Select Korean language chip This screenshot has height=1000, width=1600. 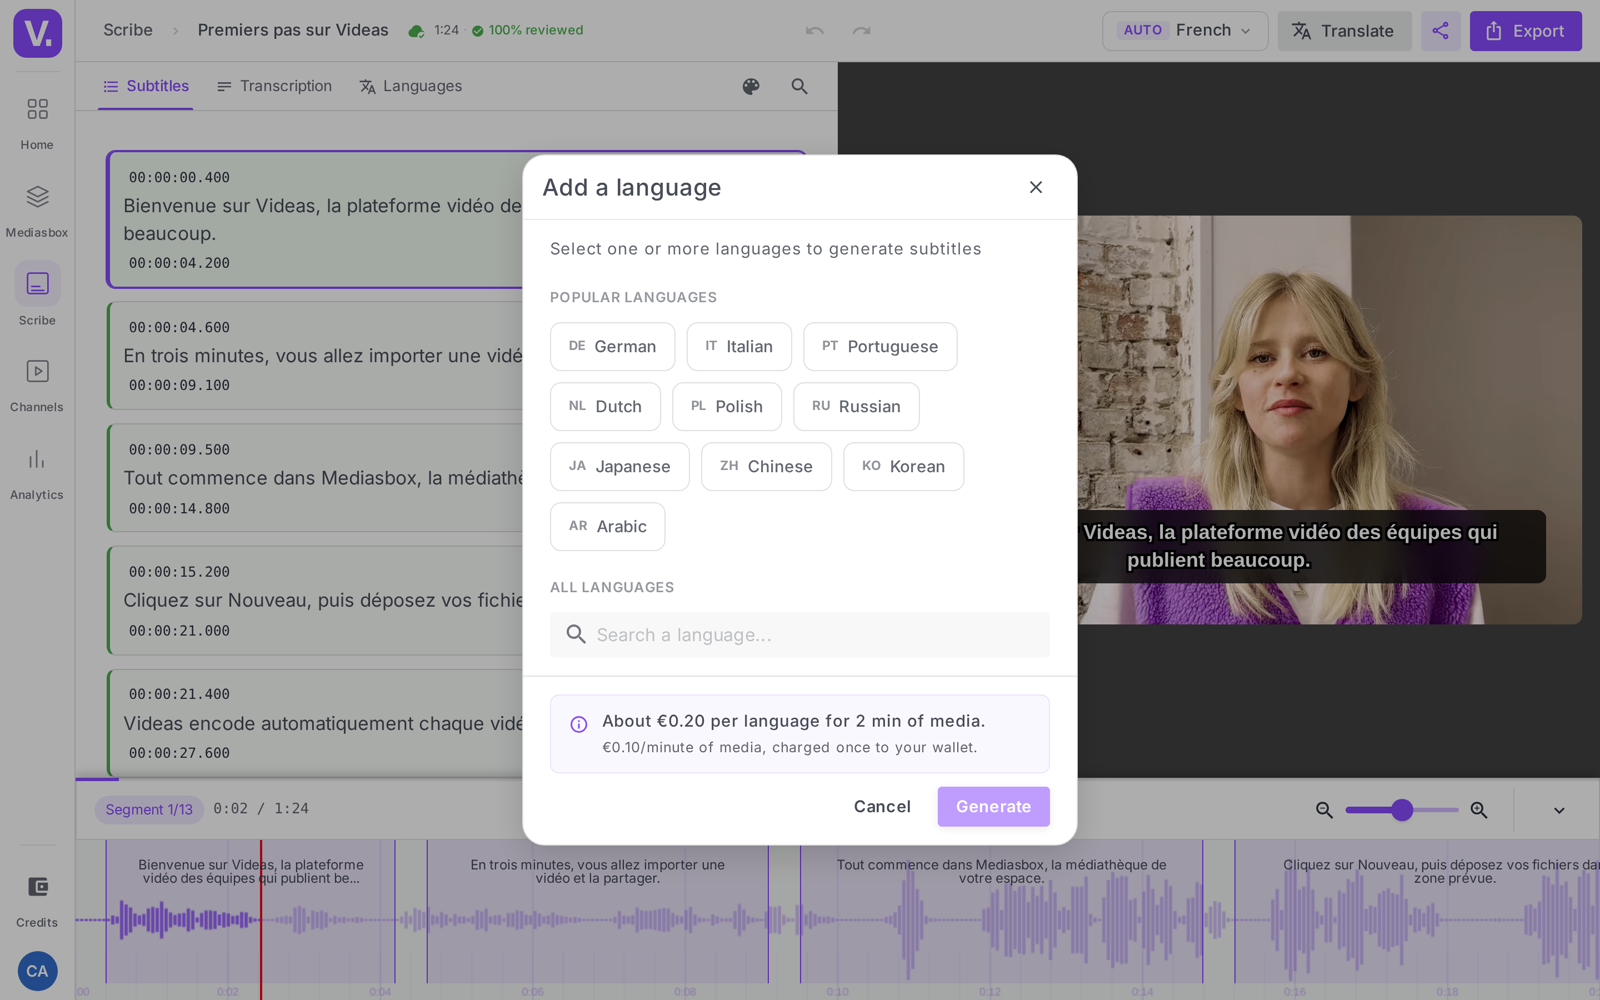[x=904, y=467]
